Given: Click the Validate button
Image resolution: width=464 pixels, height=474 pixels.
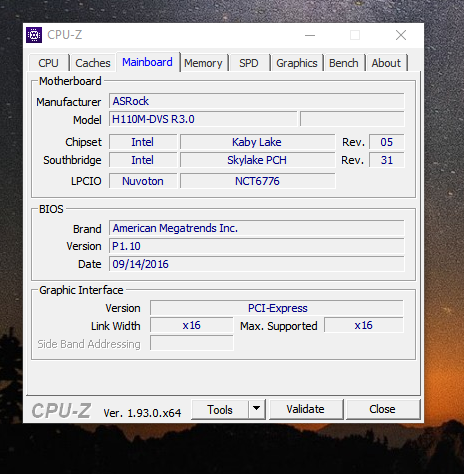Looking at the screenshot, I should click(305, 409).
